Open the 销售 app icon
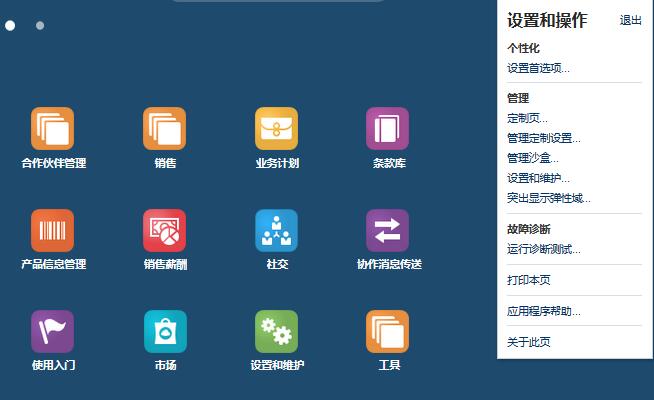 [164, 128]
